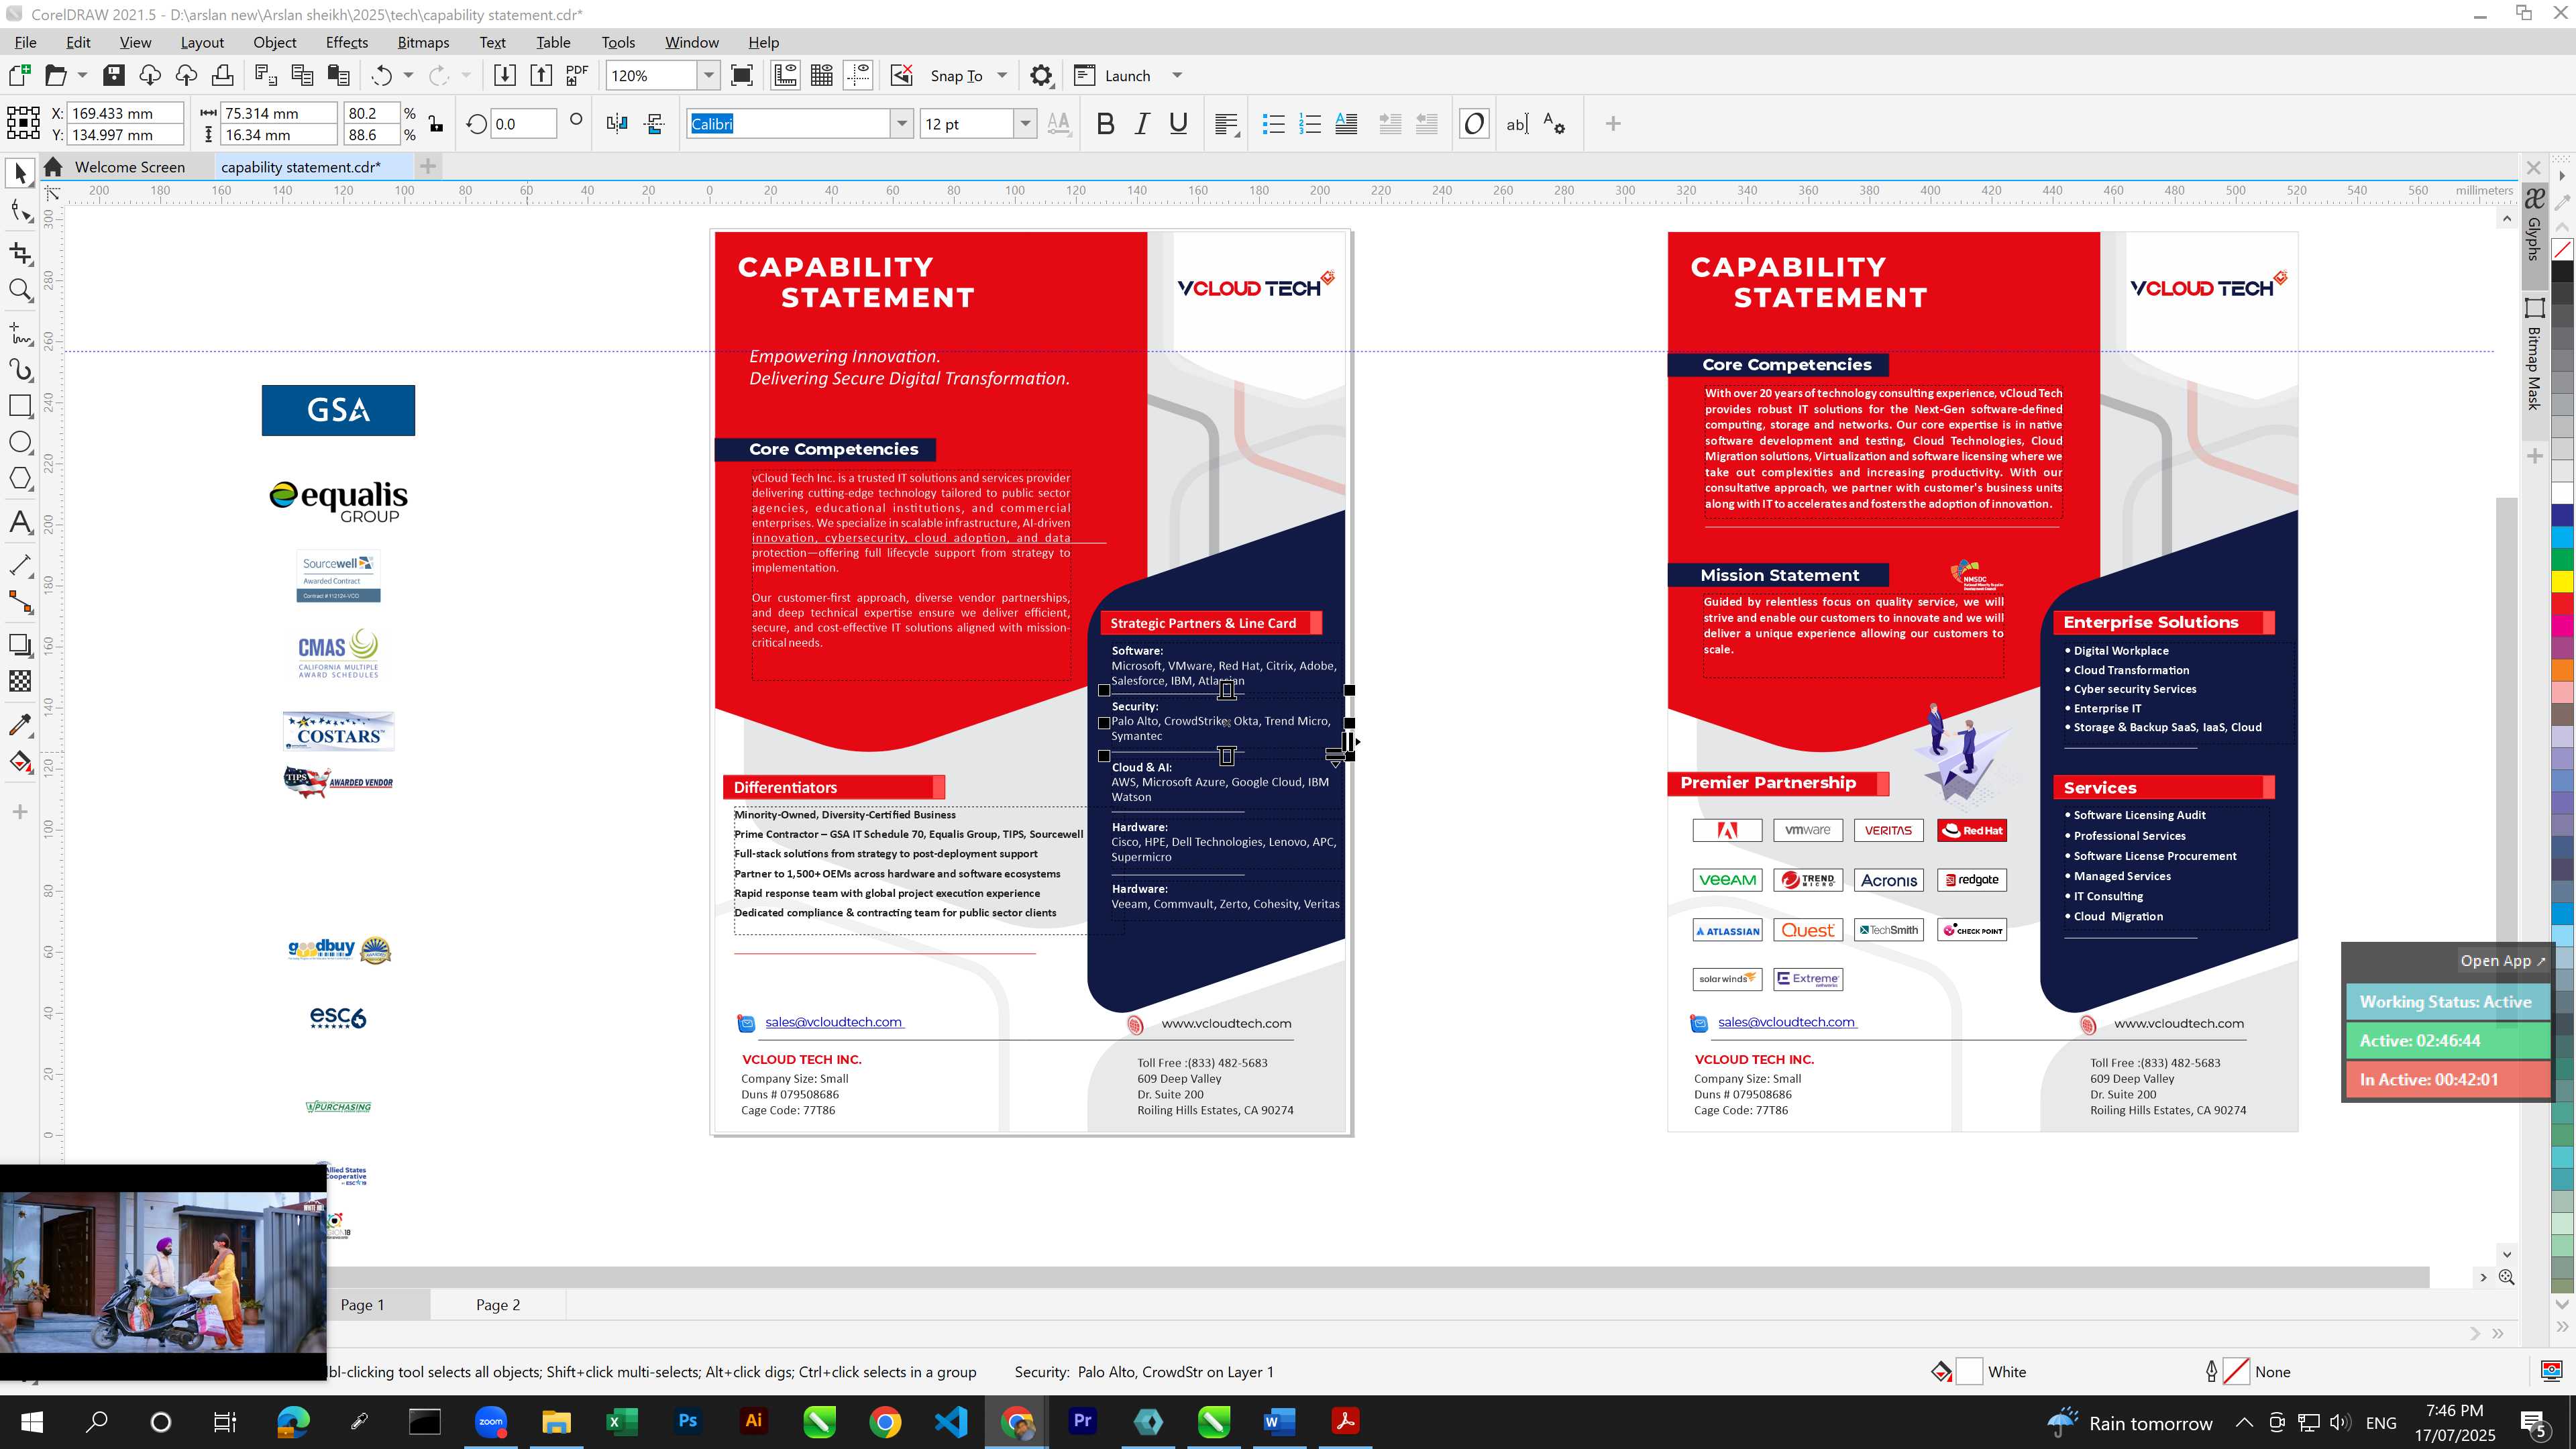Click the Save icon in toolbar
2576x1449 pixels.
tap(113, 75)
